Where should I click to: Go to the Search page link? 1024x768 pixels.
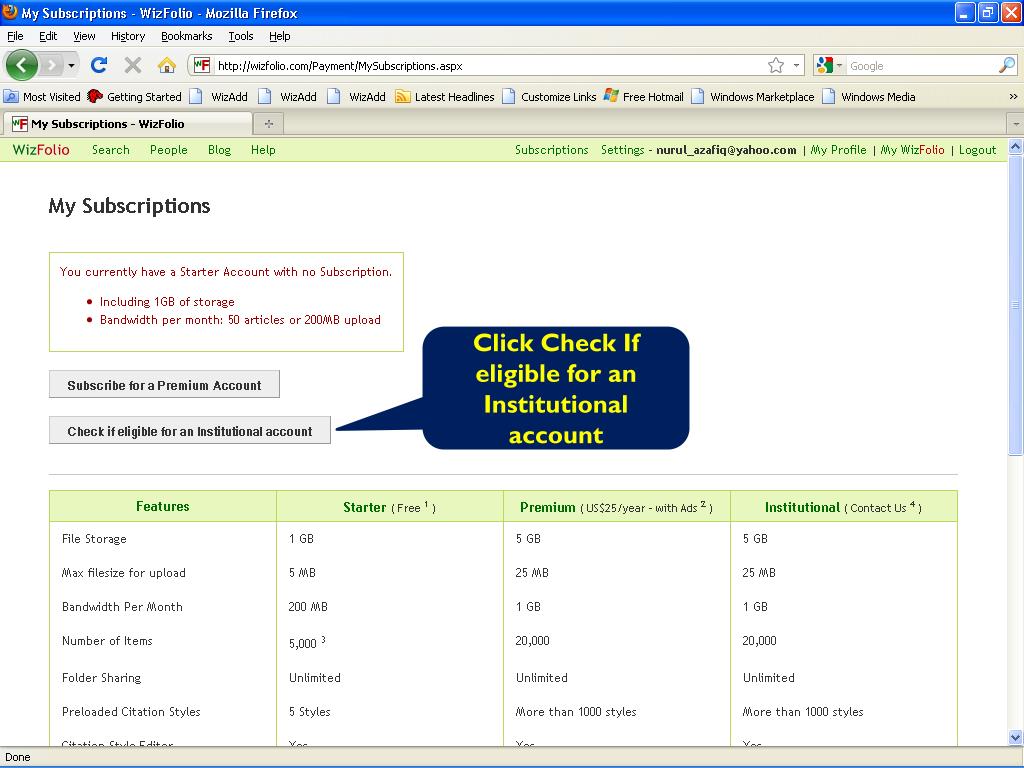click(x=110, y=150)
